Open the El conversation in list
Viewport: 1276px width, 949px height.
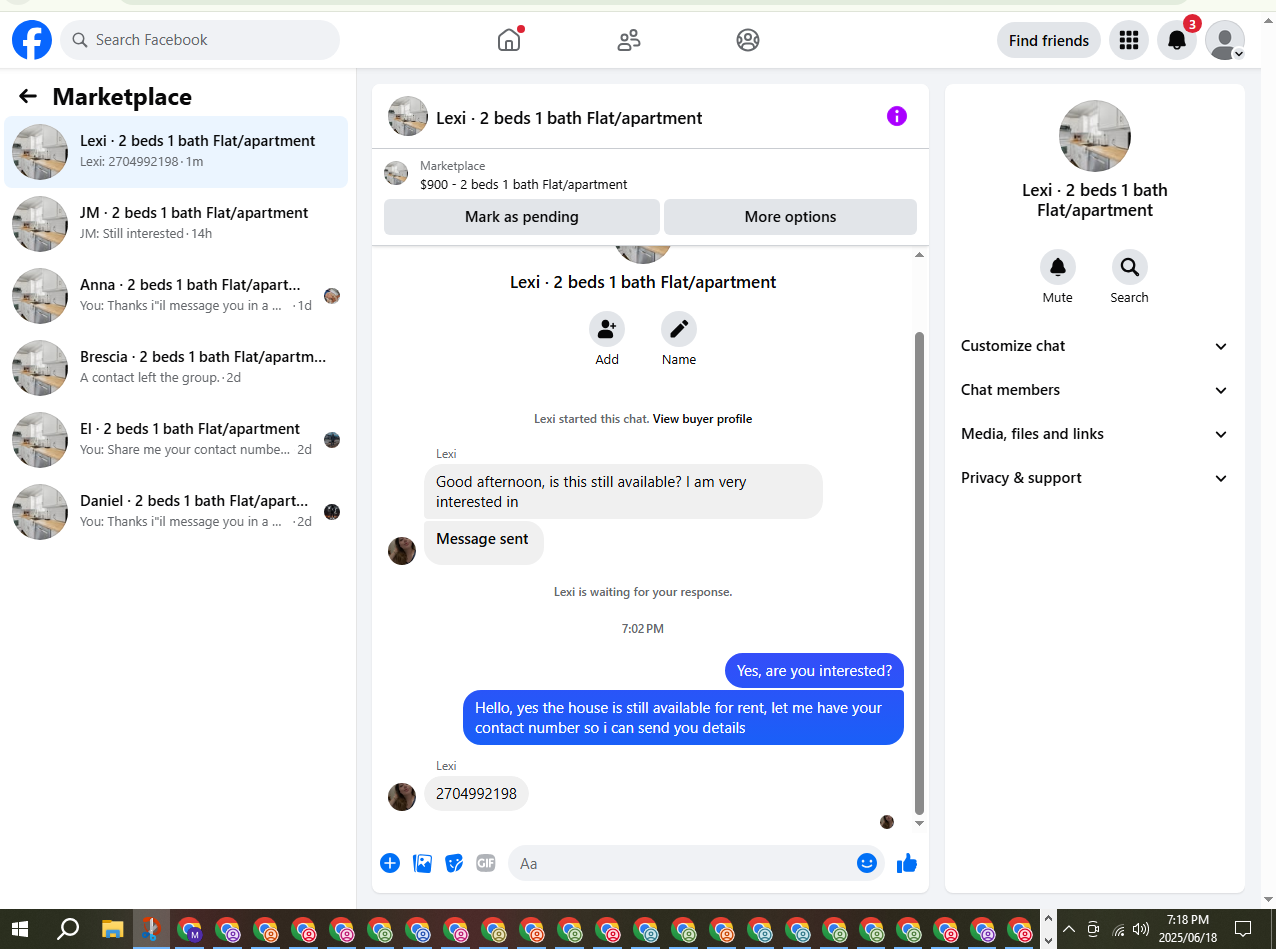pyautogui.click(x=176, y=440)
